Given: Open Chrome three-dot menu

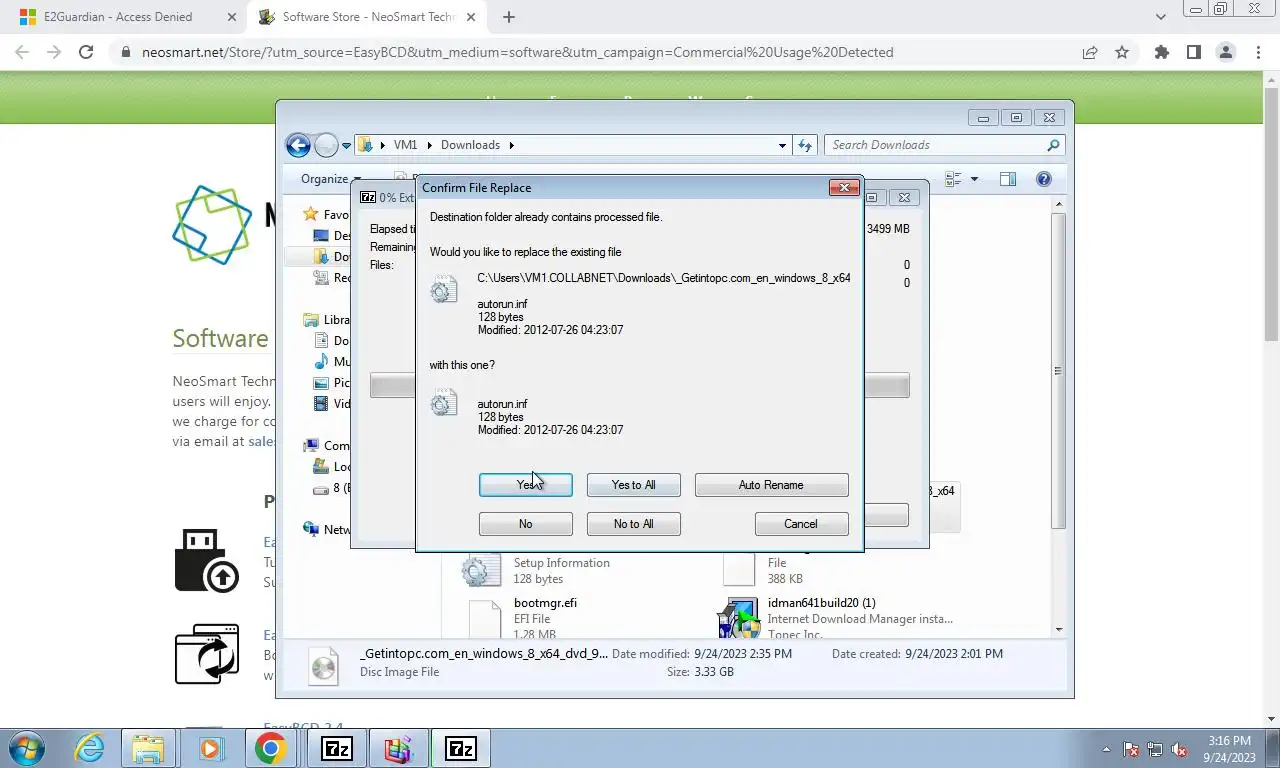Looking at the screenshot, I should [x=1257, y=52].
